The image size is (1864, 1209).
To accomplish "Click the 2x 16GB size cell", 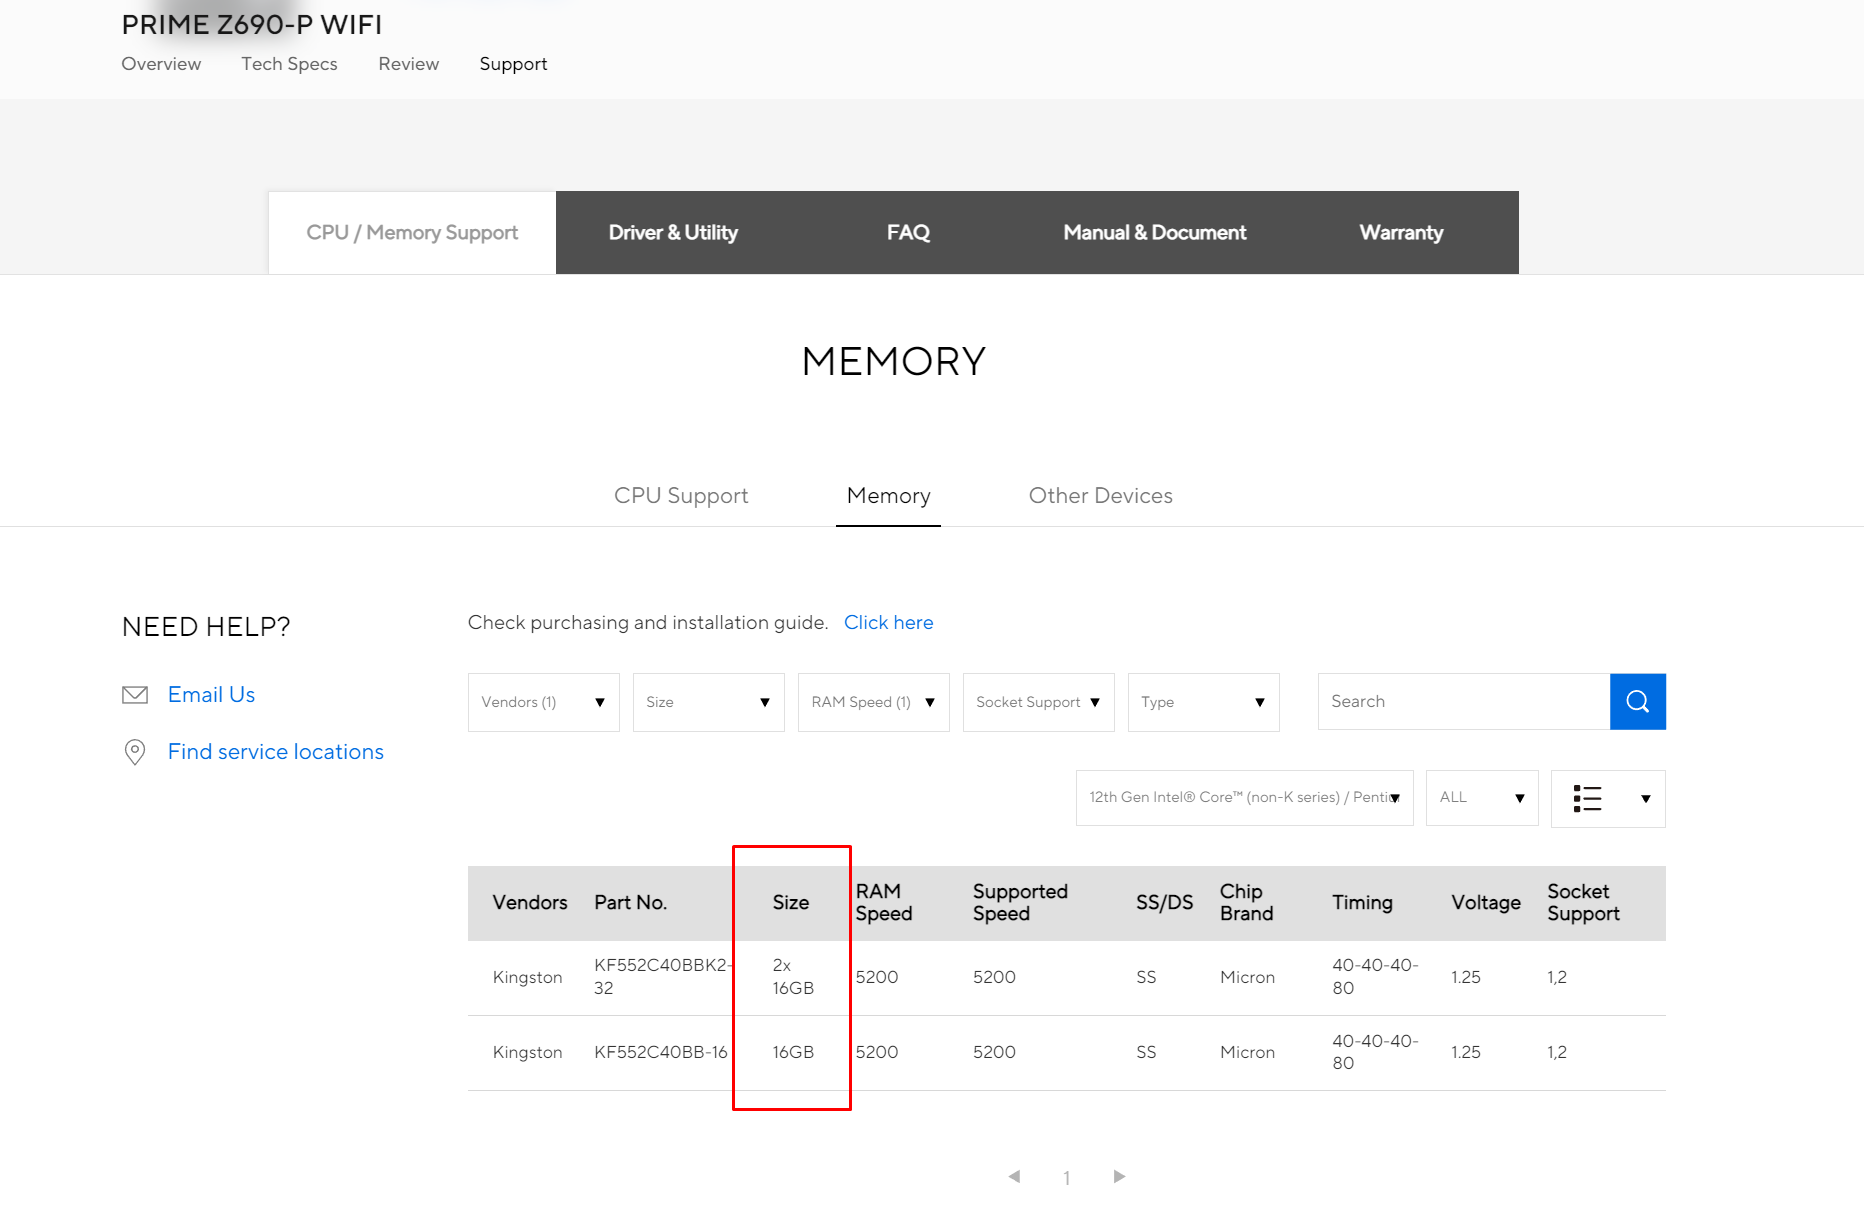I will pyautogui.click(x=793, y=977).
